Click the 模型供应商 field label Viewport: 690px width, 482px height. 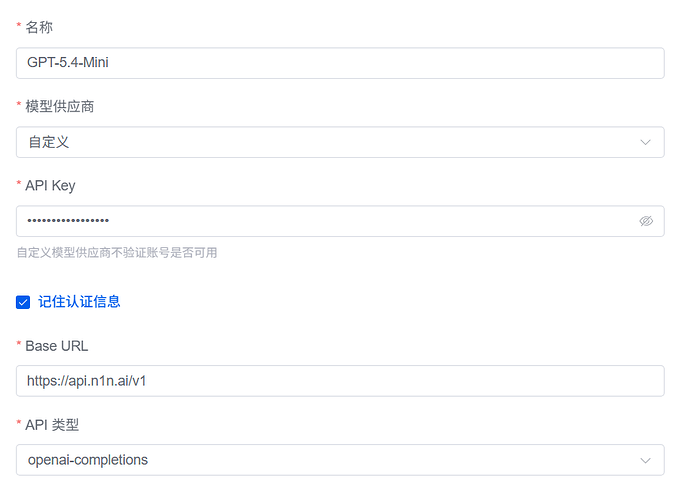pos(60,106)
